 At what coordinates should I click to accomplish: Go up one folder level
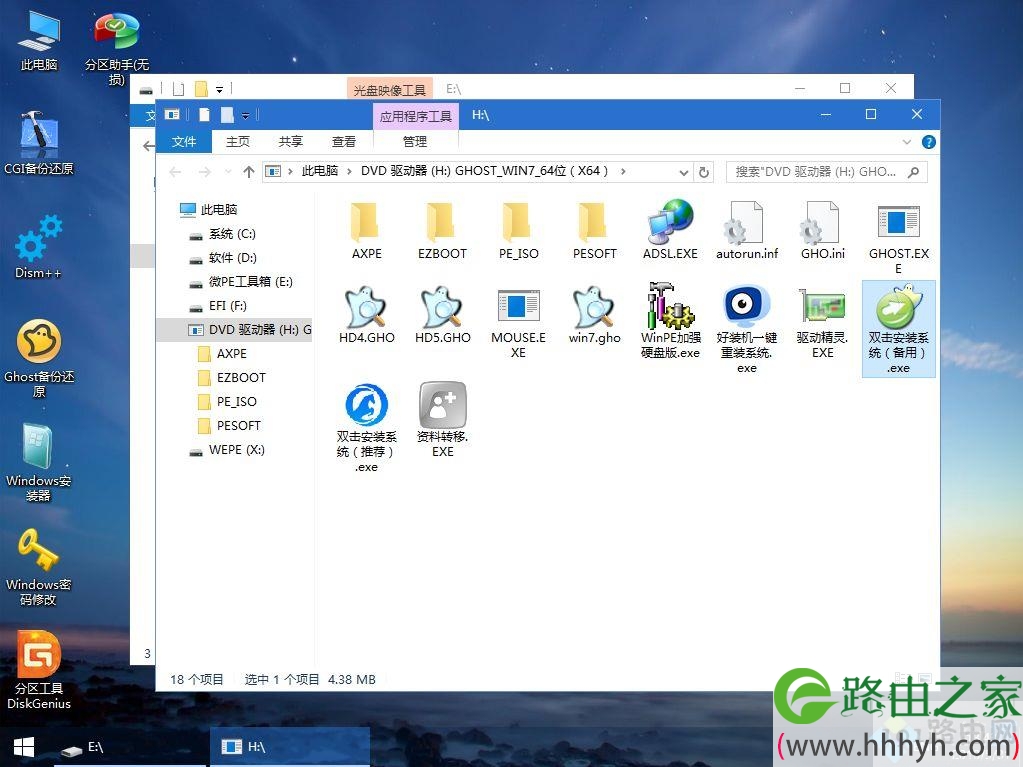click(x=249, y=172)
